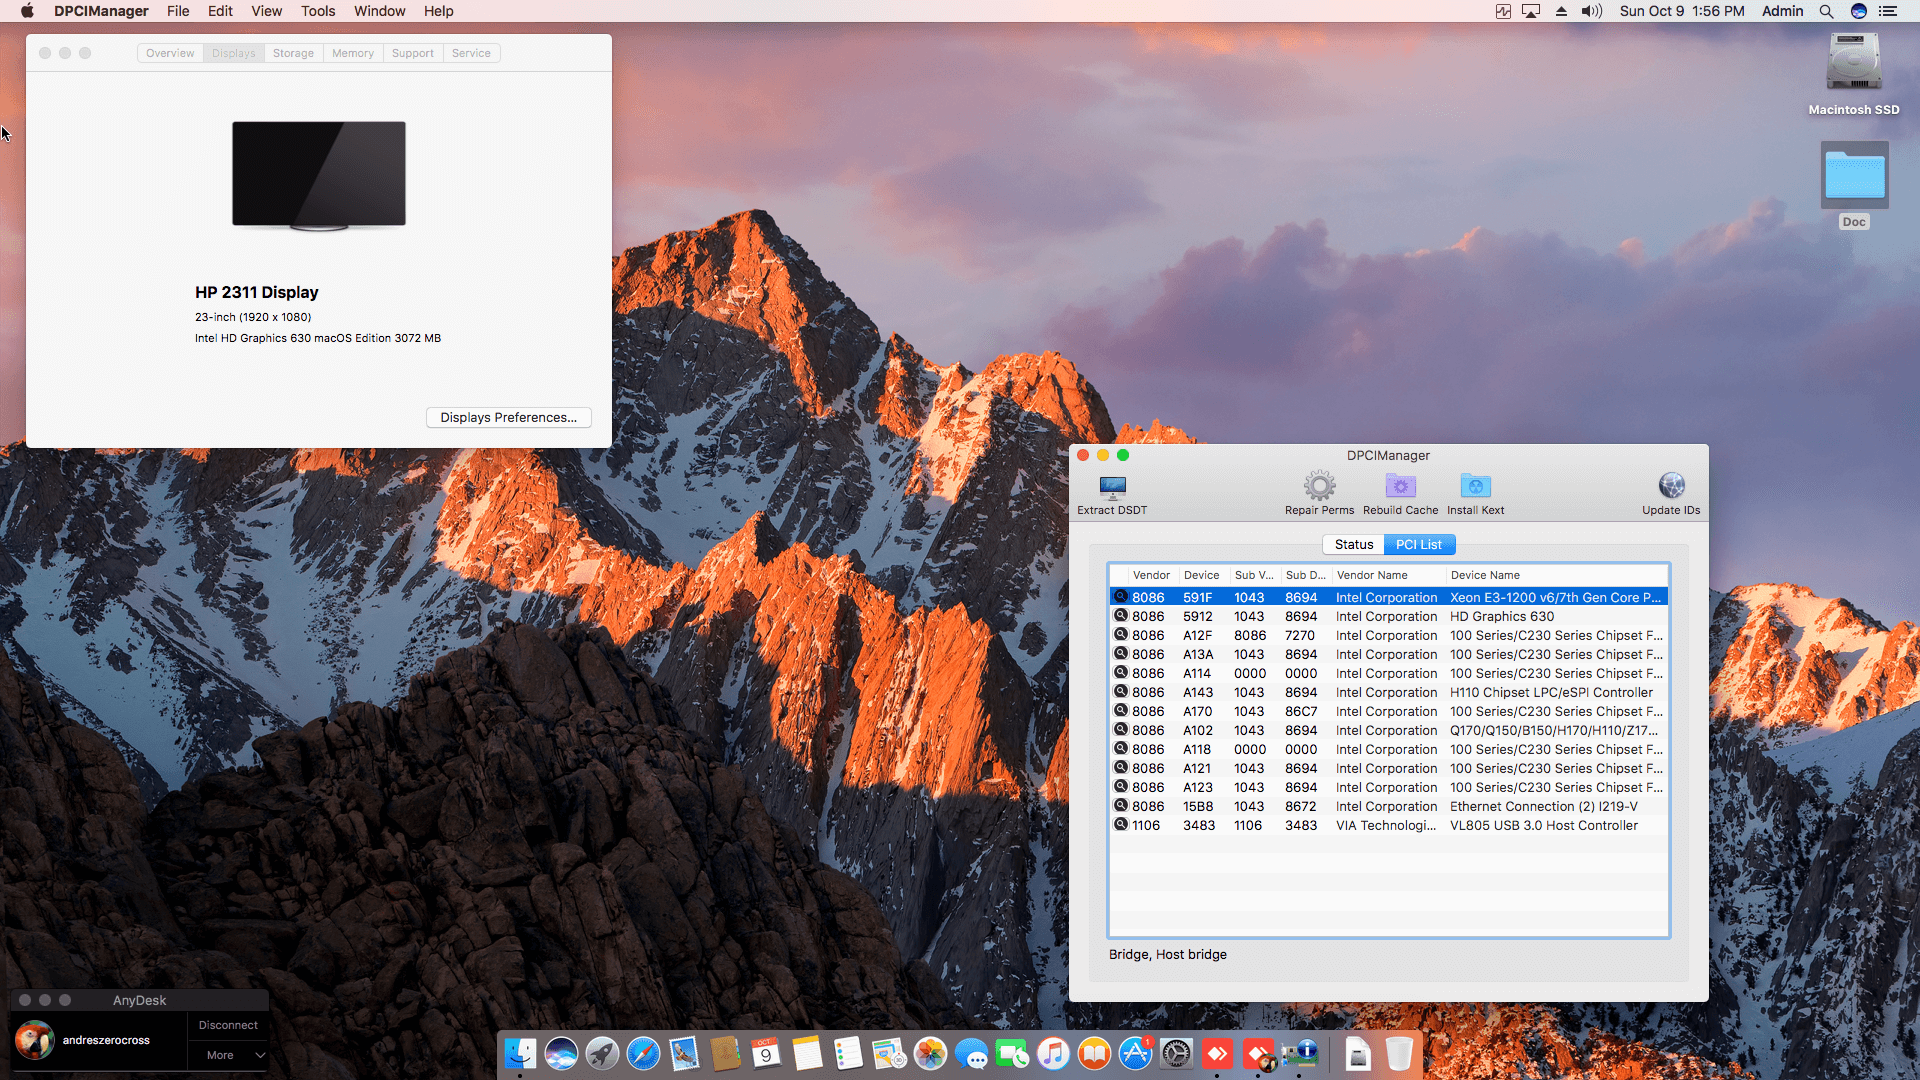The width and height of the screenshot is (1920, 1080).
Task: Open iBooks in the Dock
Action: (x=1094, y=1053)
